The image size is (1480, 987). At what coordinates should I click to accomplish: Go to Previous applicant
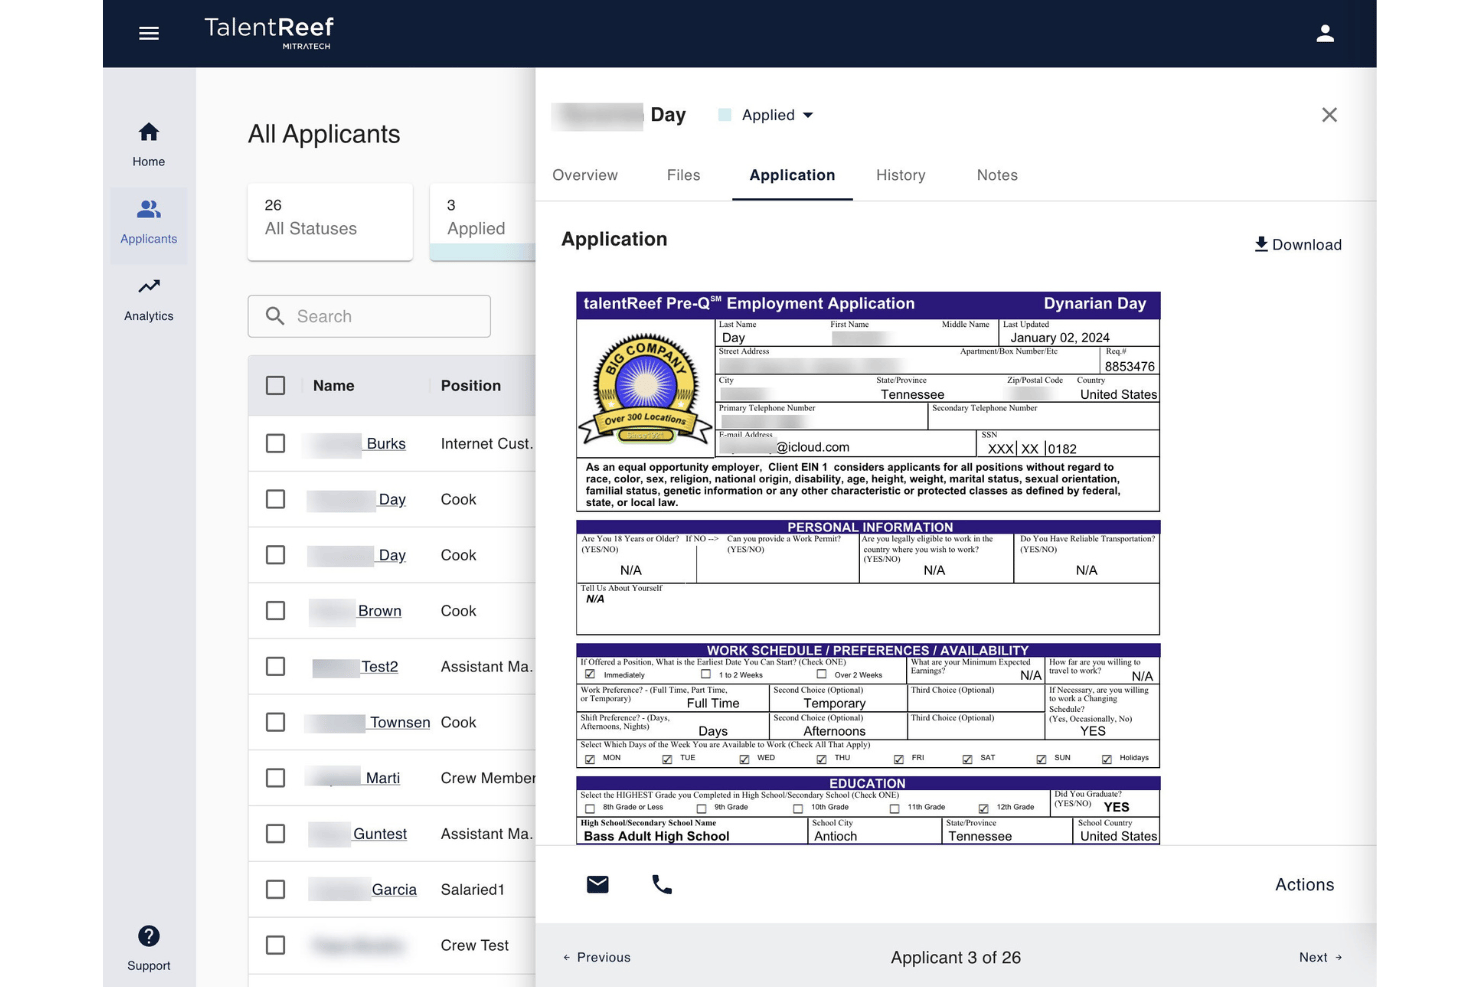[597, 957]
